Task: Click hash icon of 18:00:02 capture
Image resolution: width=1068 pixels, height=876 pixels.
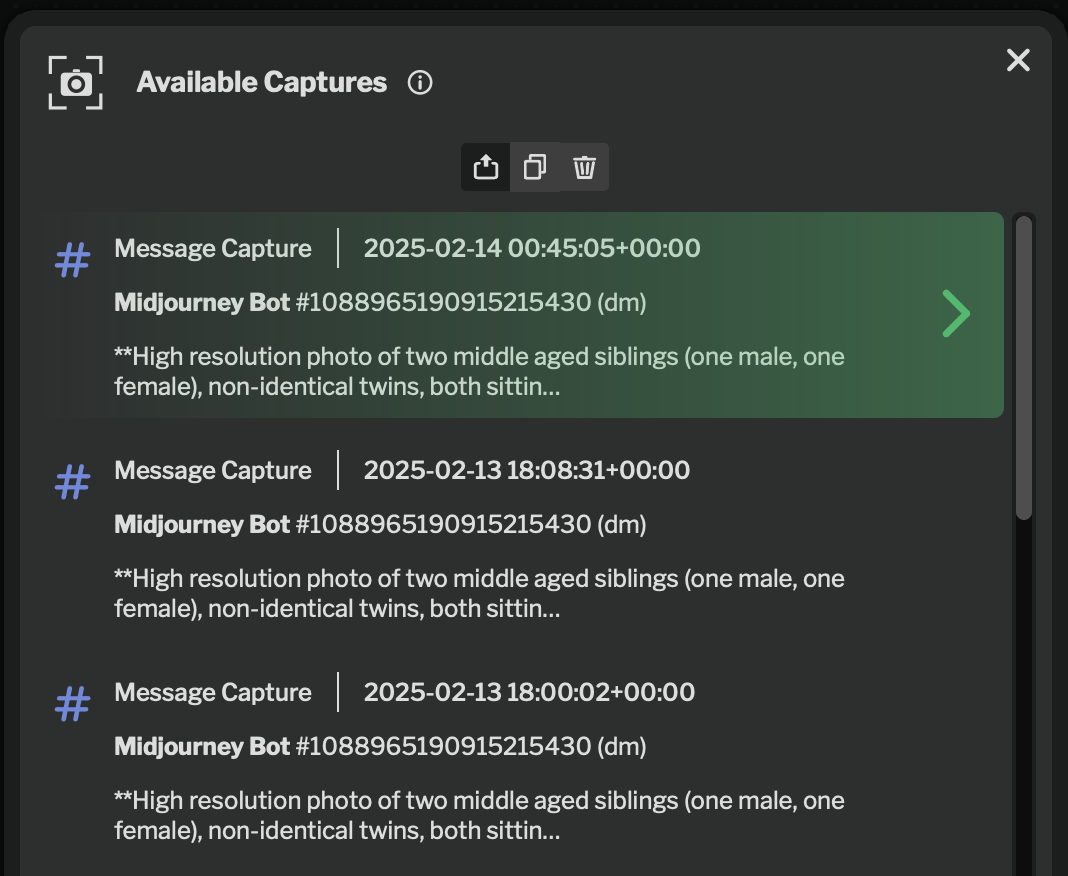Action: 72,704
